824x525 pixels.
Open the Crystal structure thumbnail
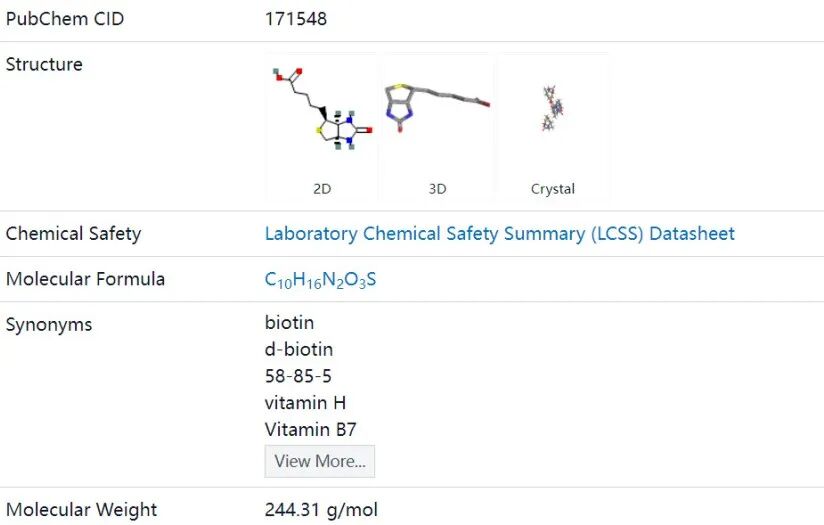pyautogui.click(x=553, y=110)
